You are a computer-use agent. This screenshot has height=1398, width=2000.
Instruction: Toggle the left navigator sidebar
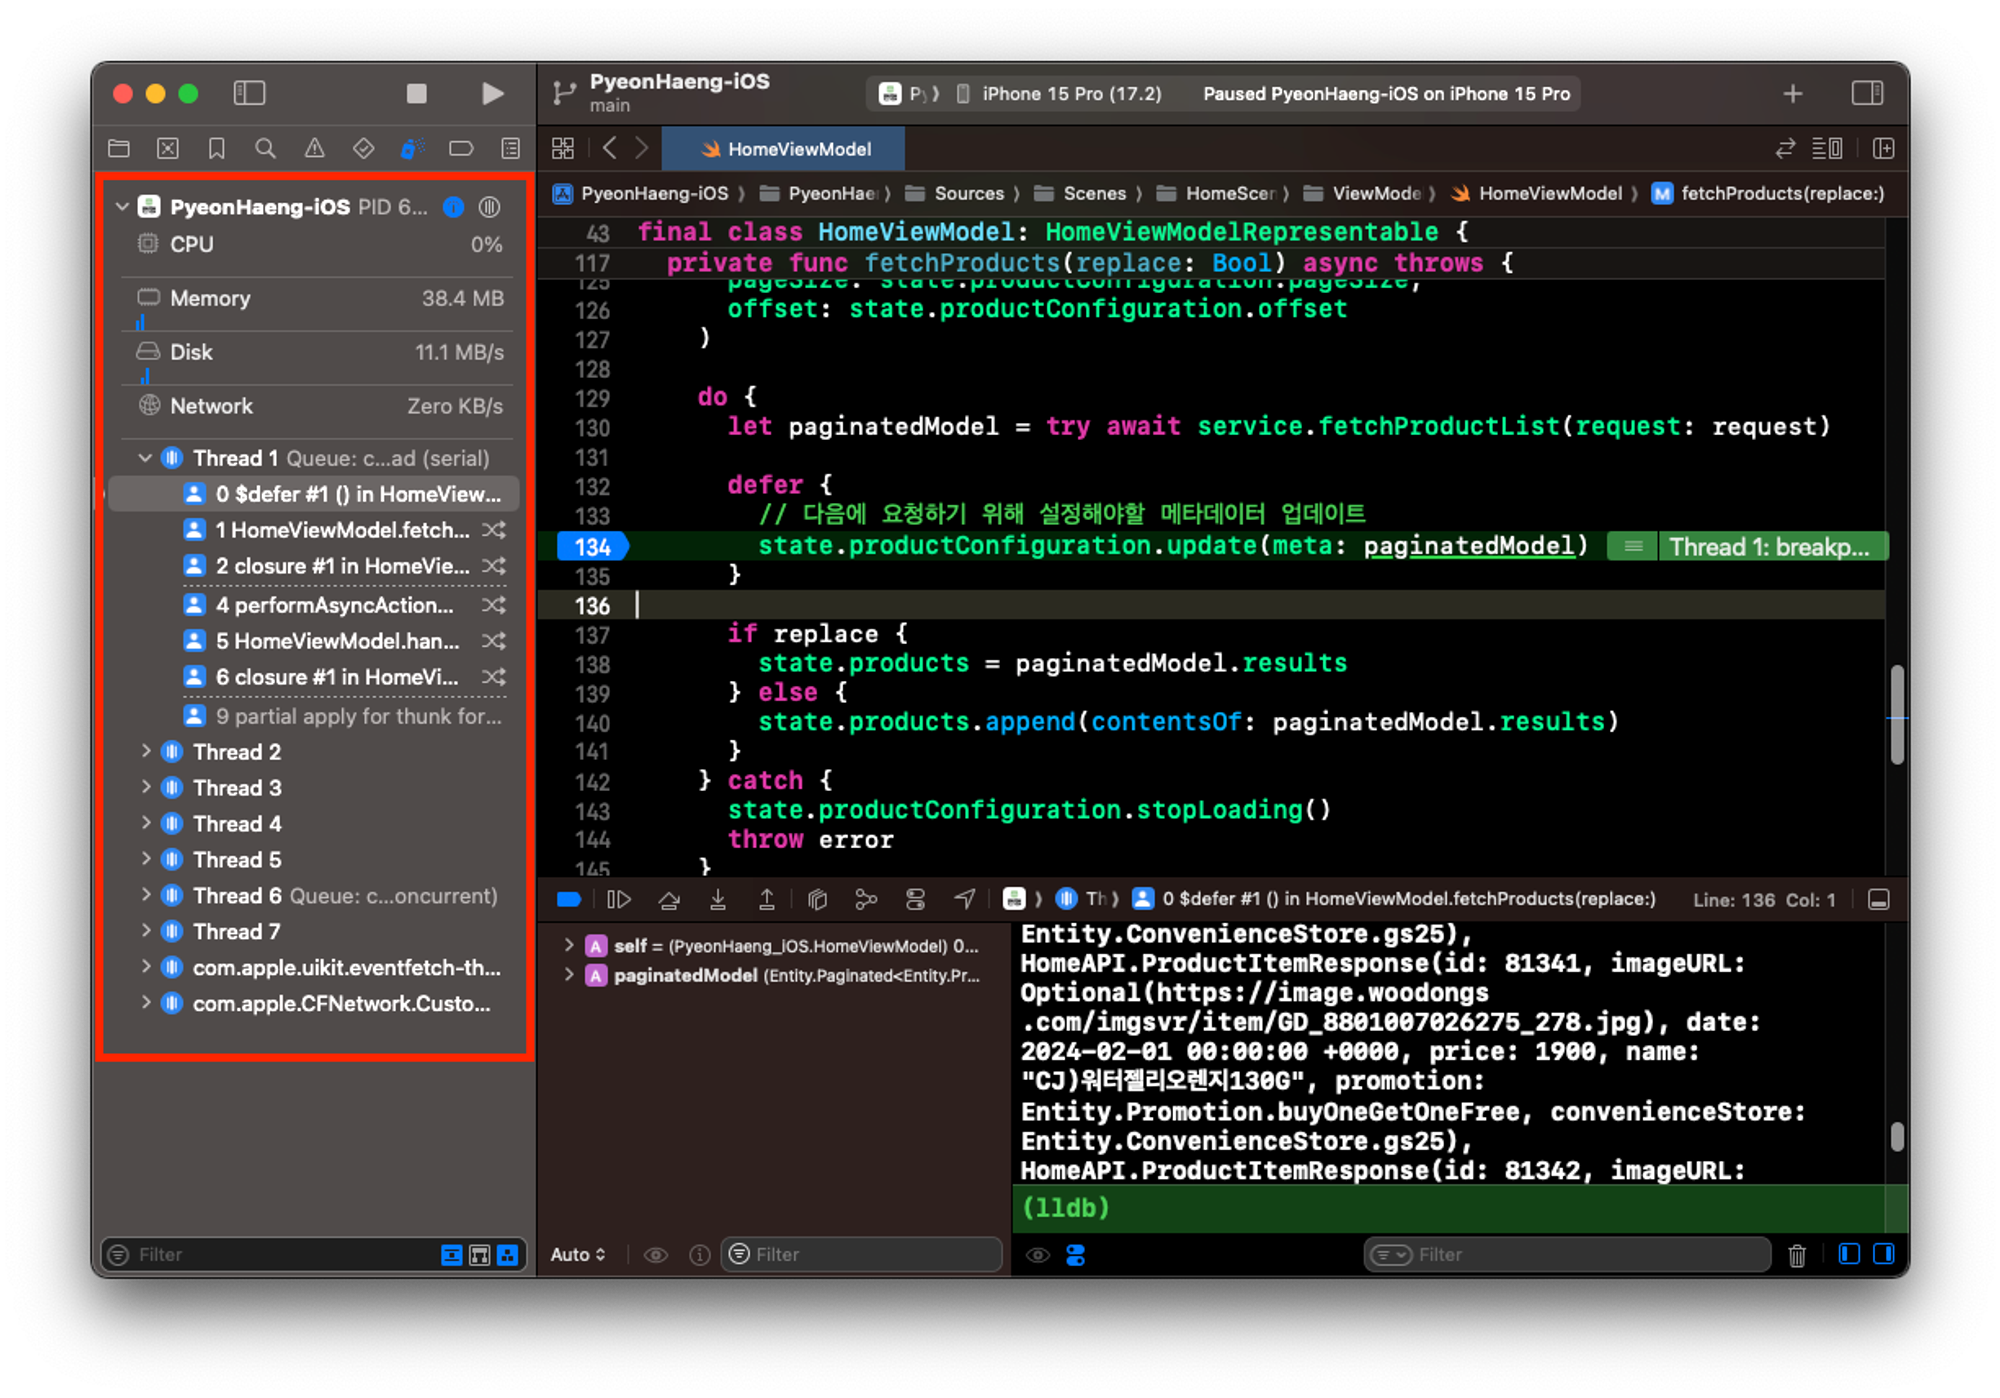coord(249,94)
